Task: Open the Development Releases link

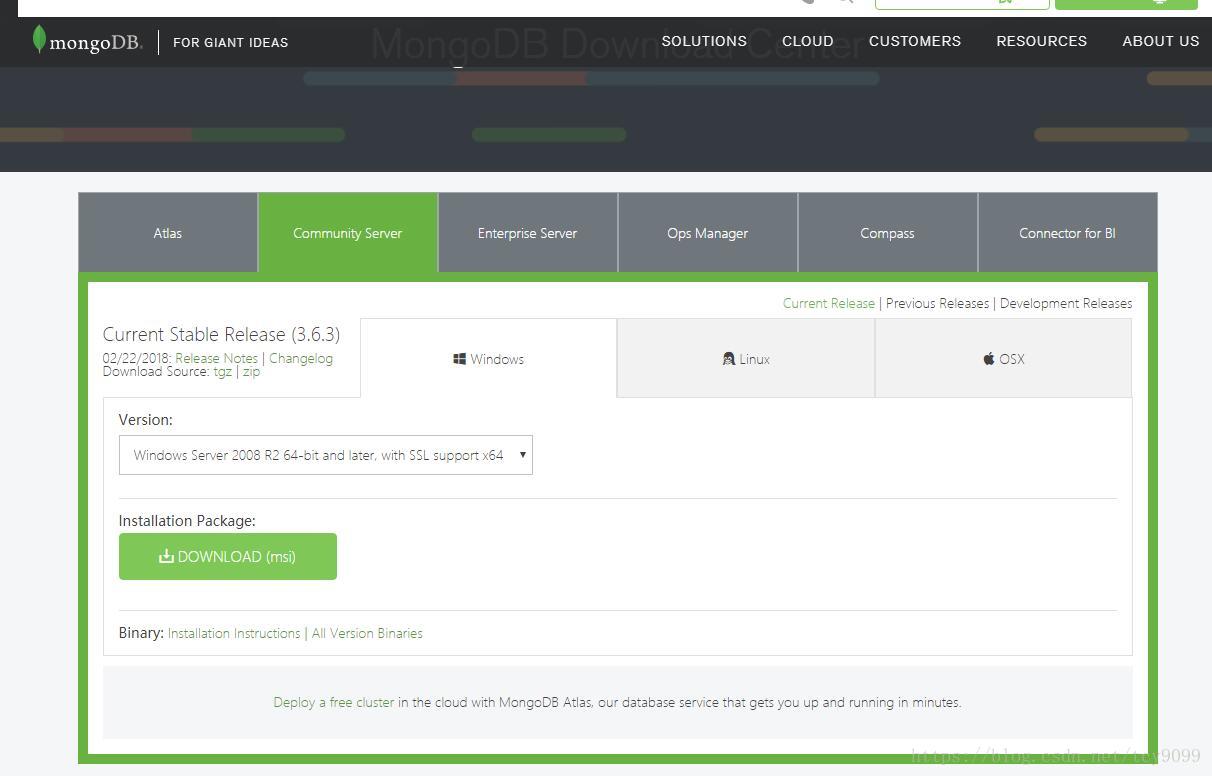Action: (x=1066, y=303)
